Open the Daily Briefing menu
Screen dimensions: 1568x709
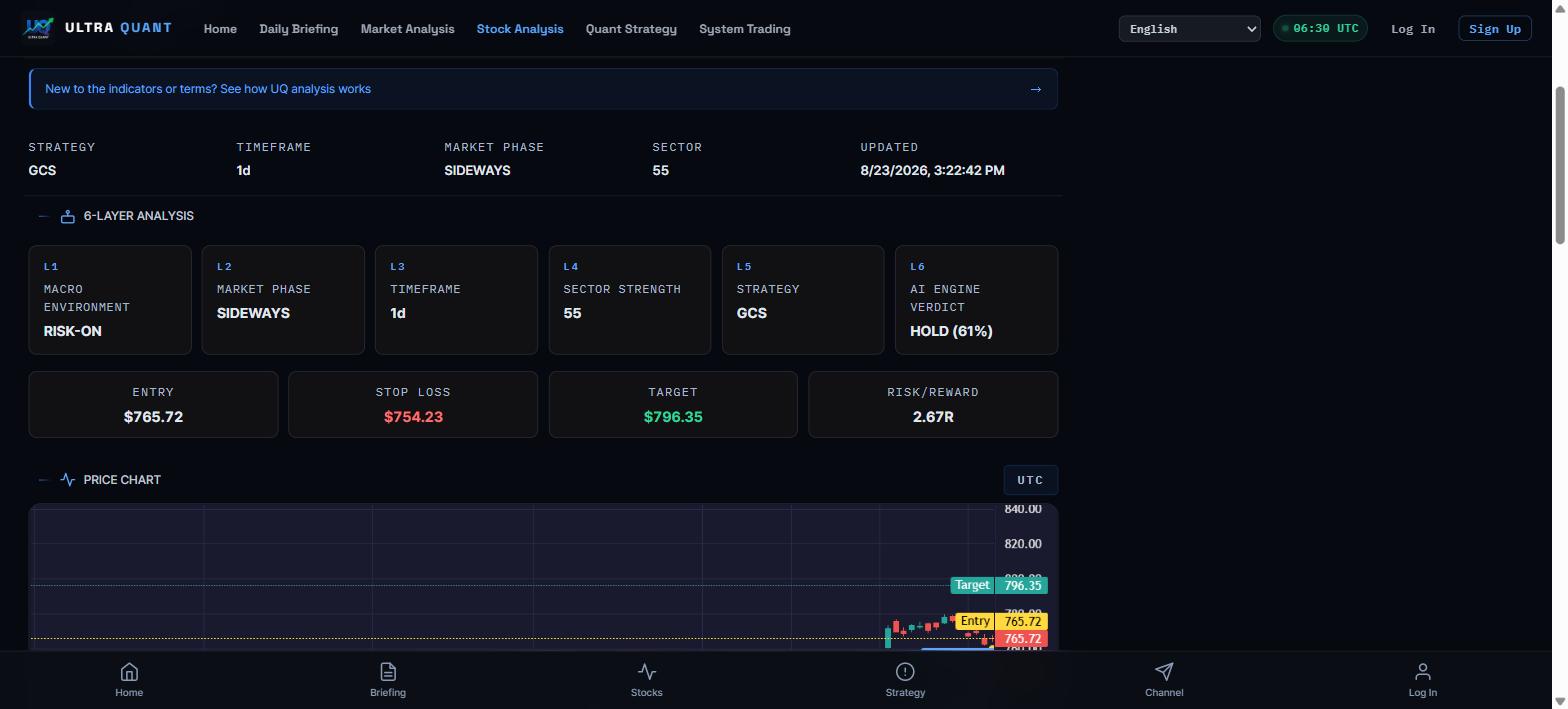tap(299, 29)
